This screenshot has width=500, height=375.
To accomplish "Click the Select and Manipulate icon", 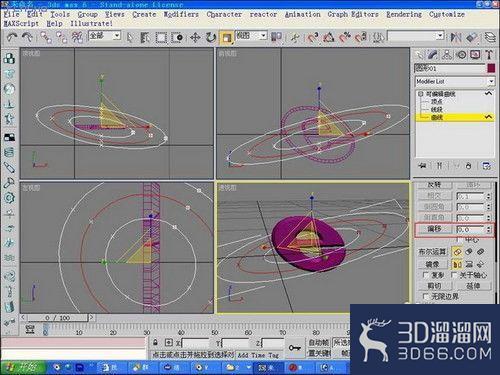I will [295, 37].
